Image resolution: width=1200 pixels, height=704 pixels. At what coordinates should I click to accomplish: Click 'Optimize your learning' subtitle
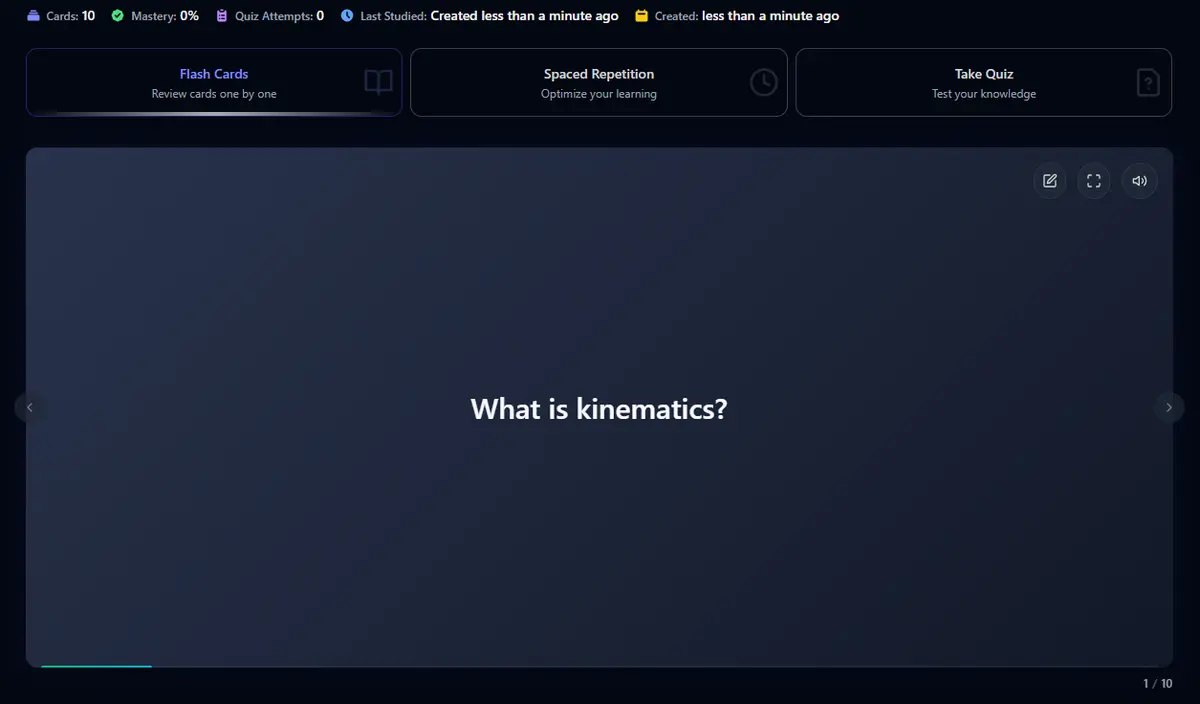[599, 94]
